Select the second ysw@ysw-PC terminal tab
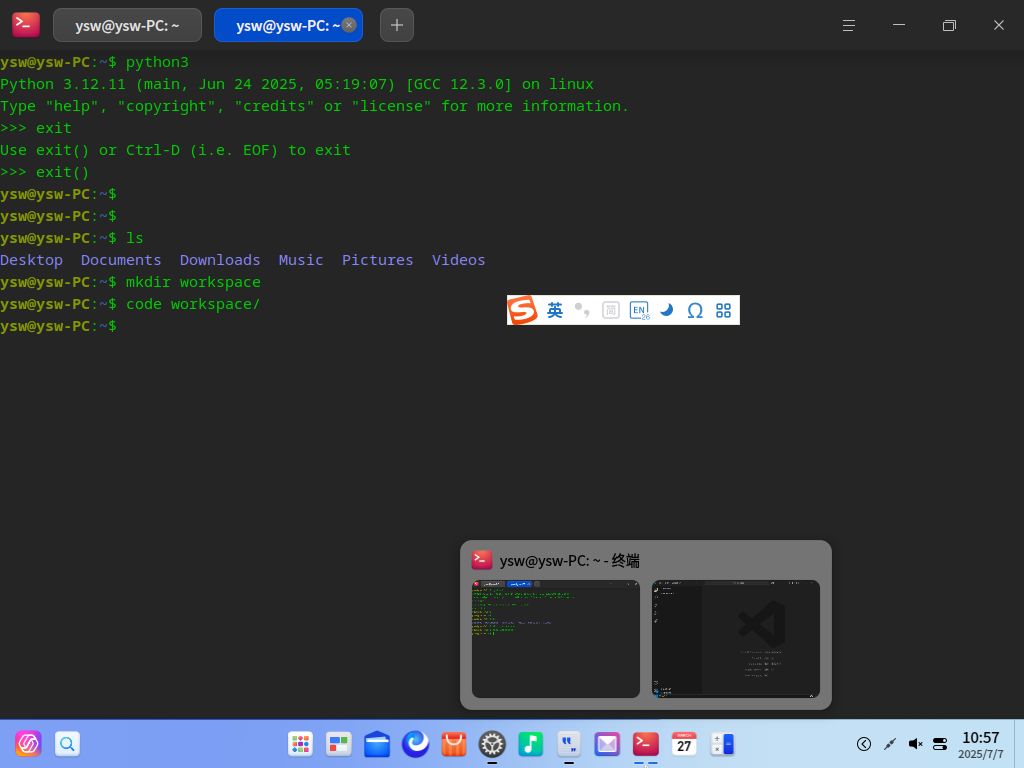This screenshot has height=768, width=1024. pos(288,25)
